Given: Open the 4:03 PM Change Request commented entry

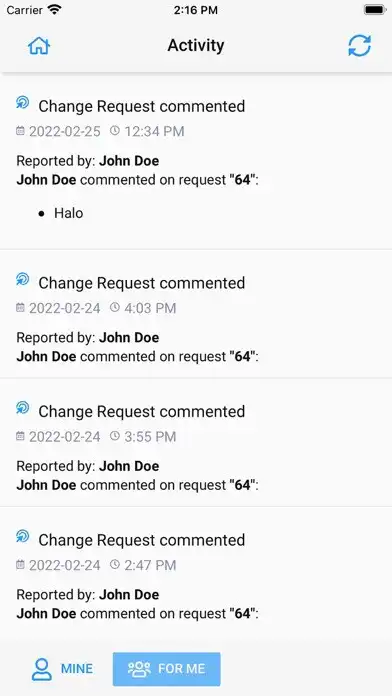Looking at the screenshot, I should (x=196, y=314).
